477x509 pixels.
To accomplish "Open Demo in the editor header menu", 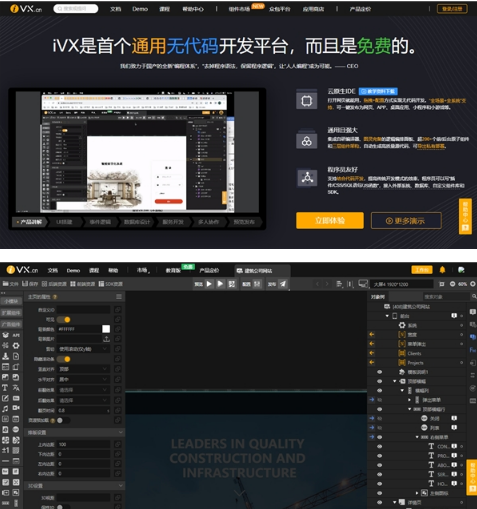I will click(x=73, y=270).
